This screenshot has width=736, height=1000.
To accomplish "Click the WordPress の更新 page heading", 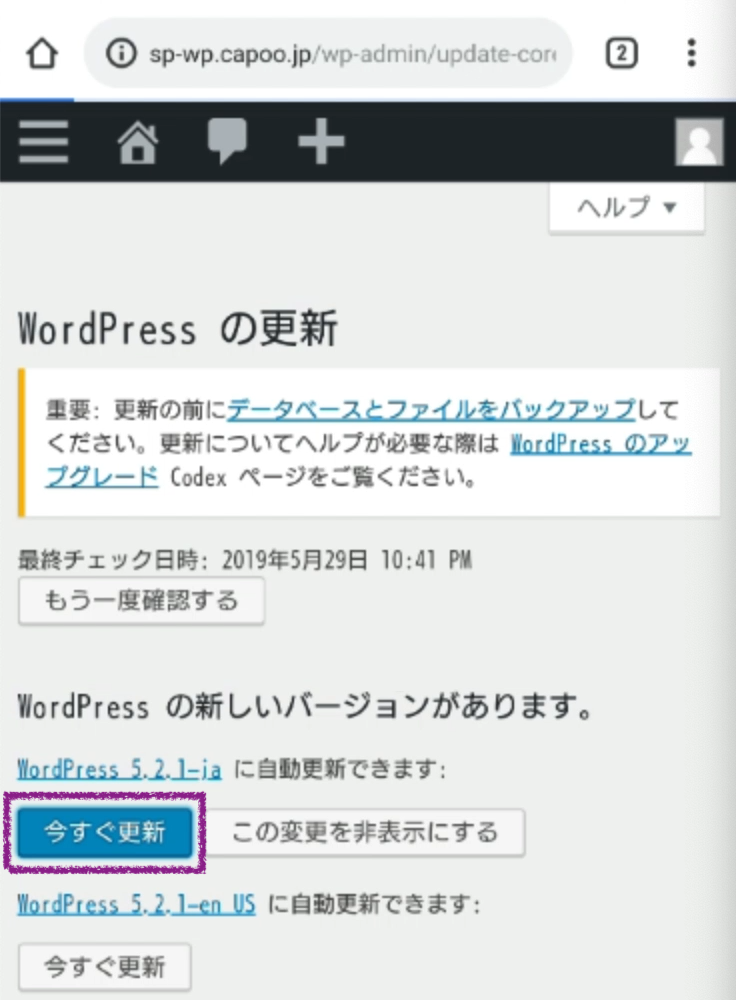I will click(x=178, y=329).
